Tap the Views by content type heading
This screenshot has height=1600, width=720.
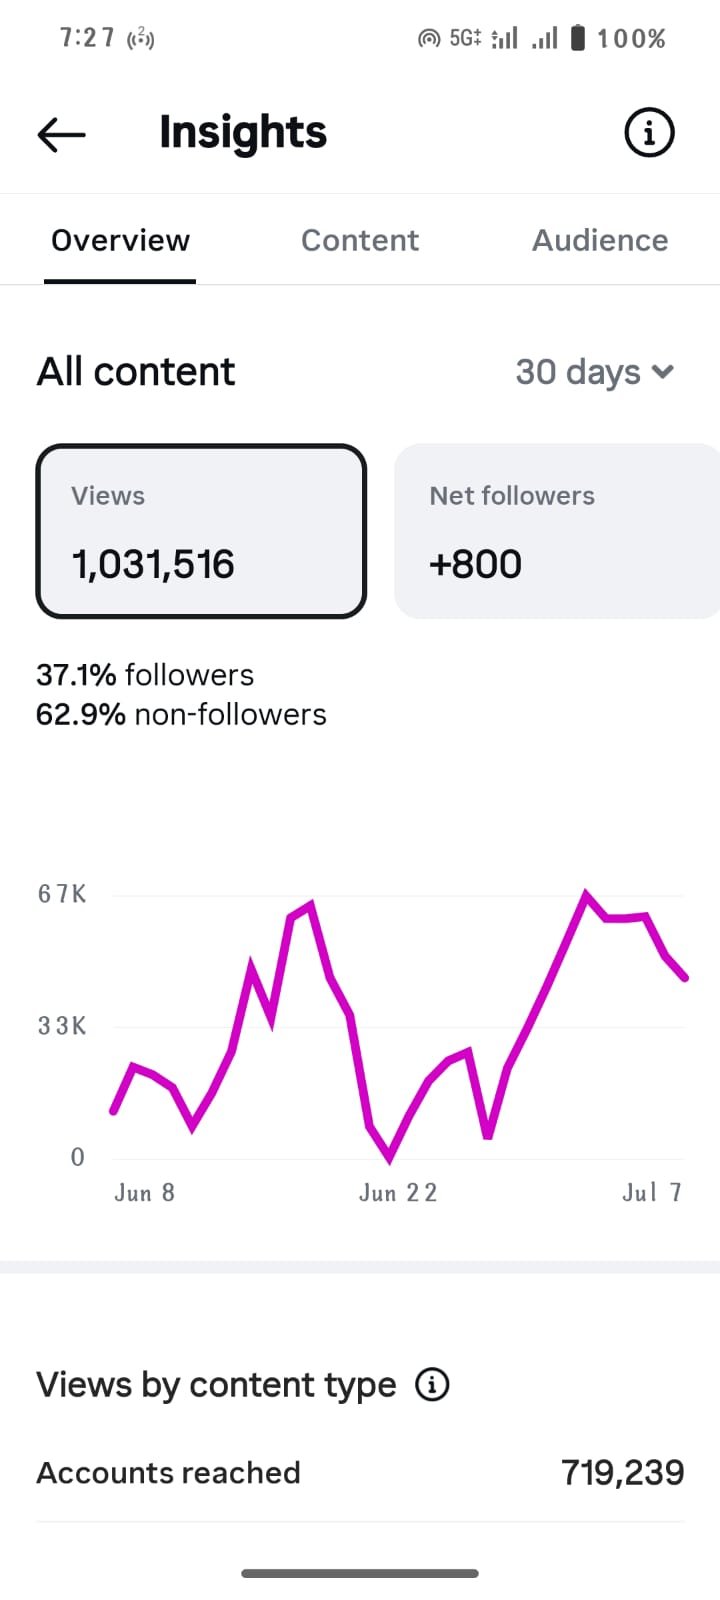[216, 1385]
